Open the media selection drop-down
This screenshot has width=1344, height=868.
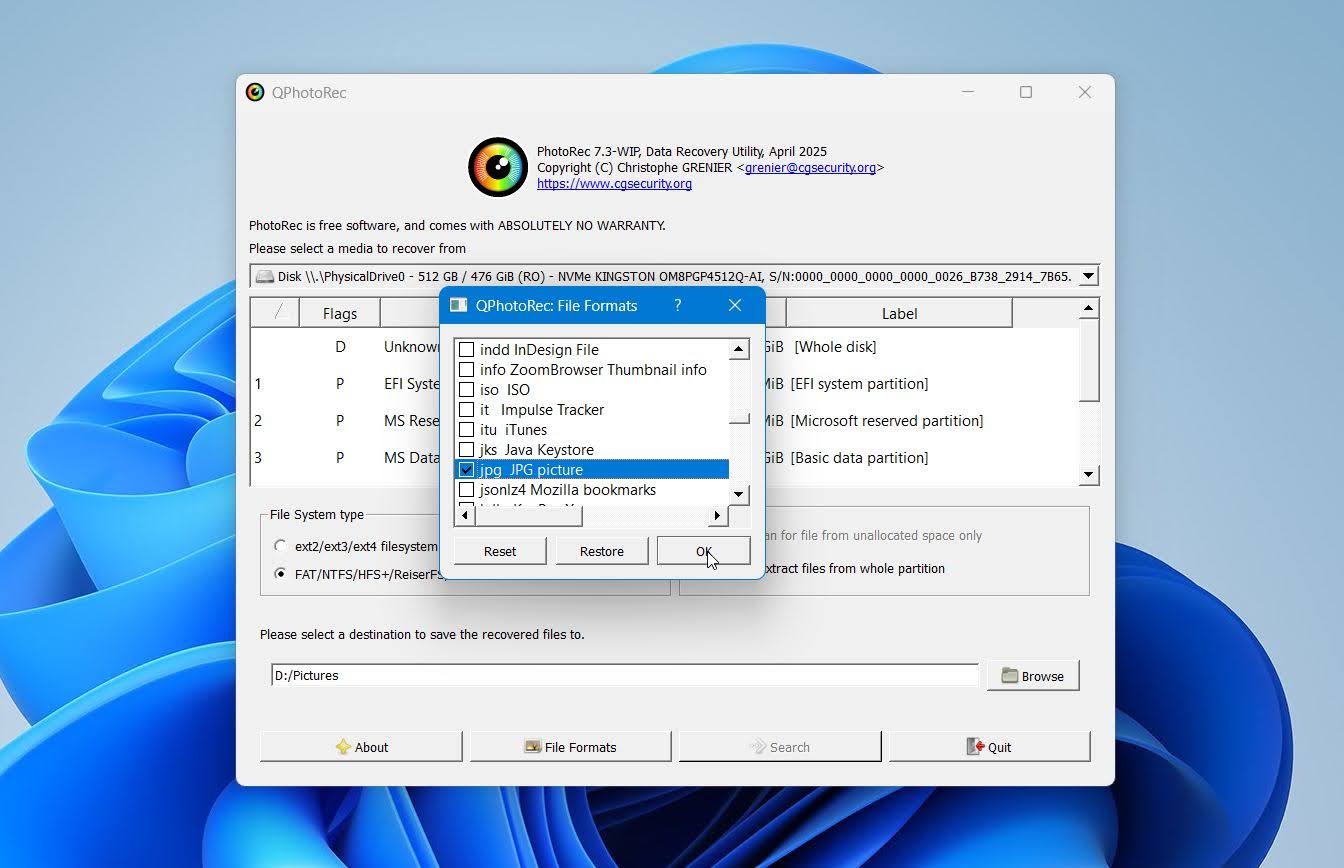pyautogui.click(x=1088, y=276)
